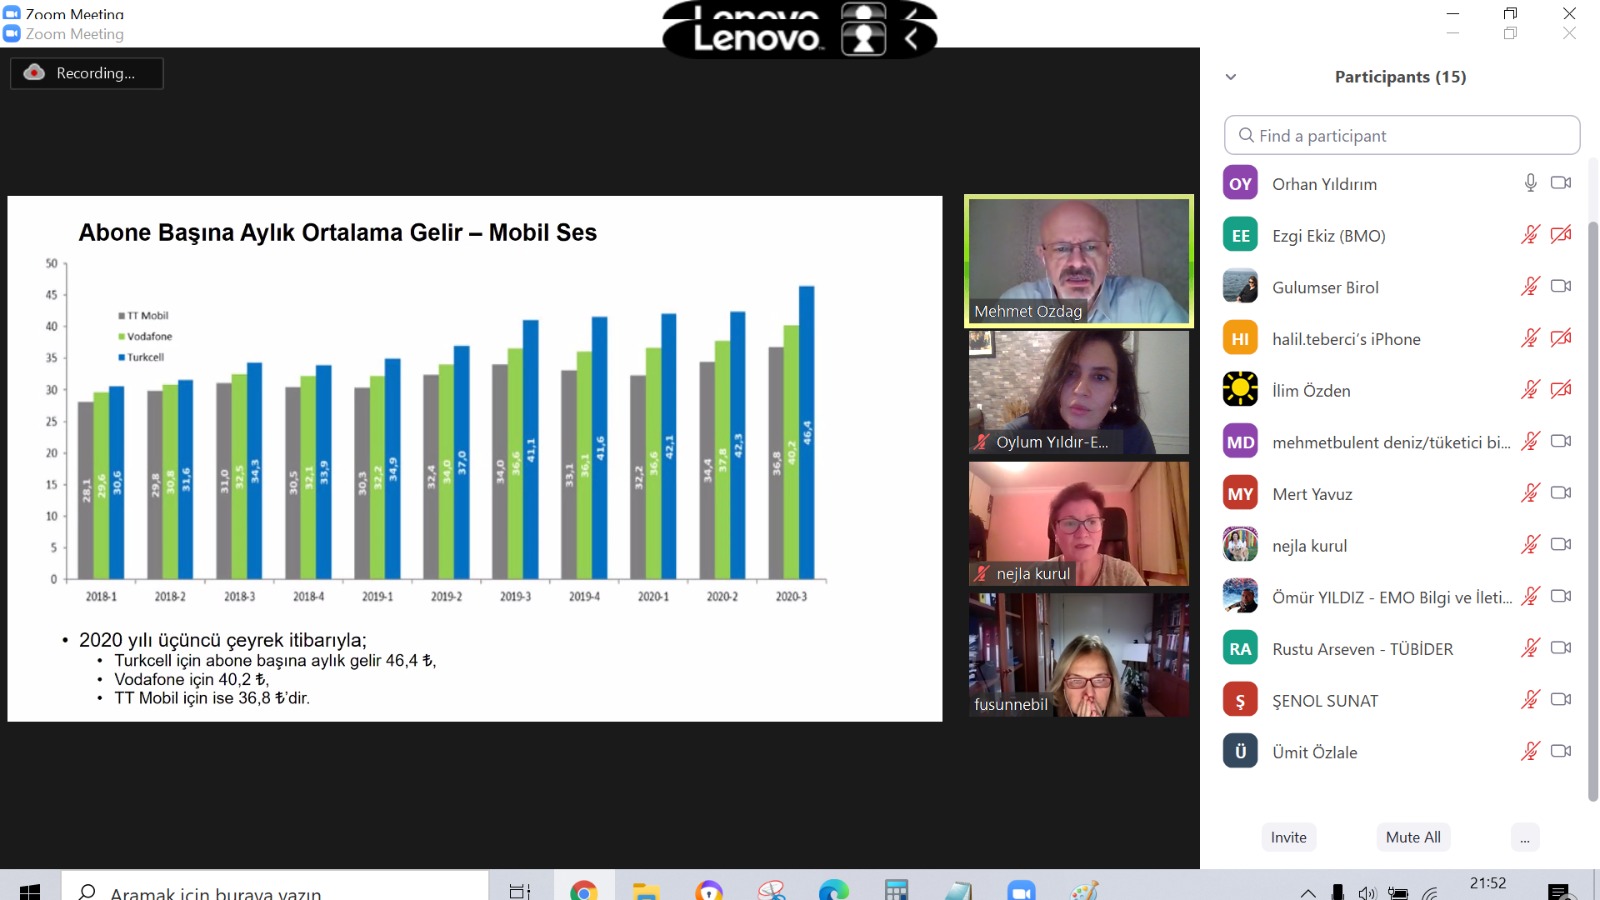Screen dimensions: 1600x900
Task: Select participant Orhan Yıldırım in list
Action: pos(1400,184)
